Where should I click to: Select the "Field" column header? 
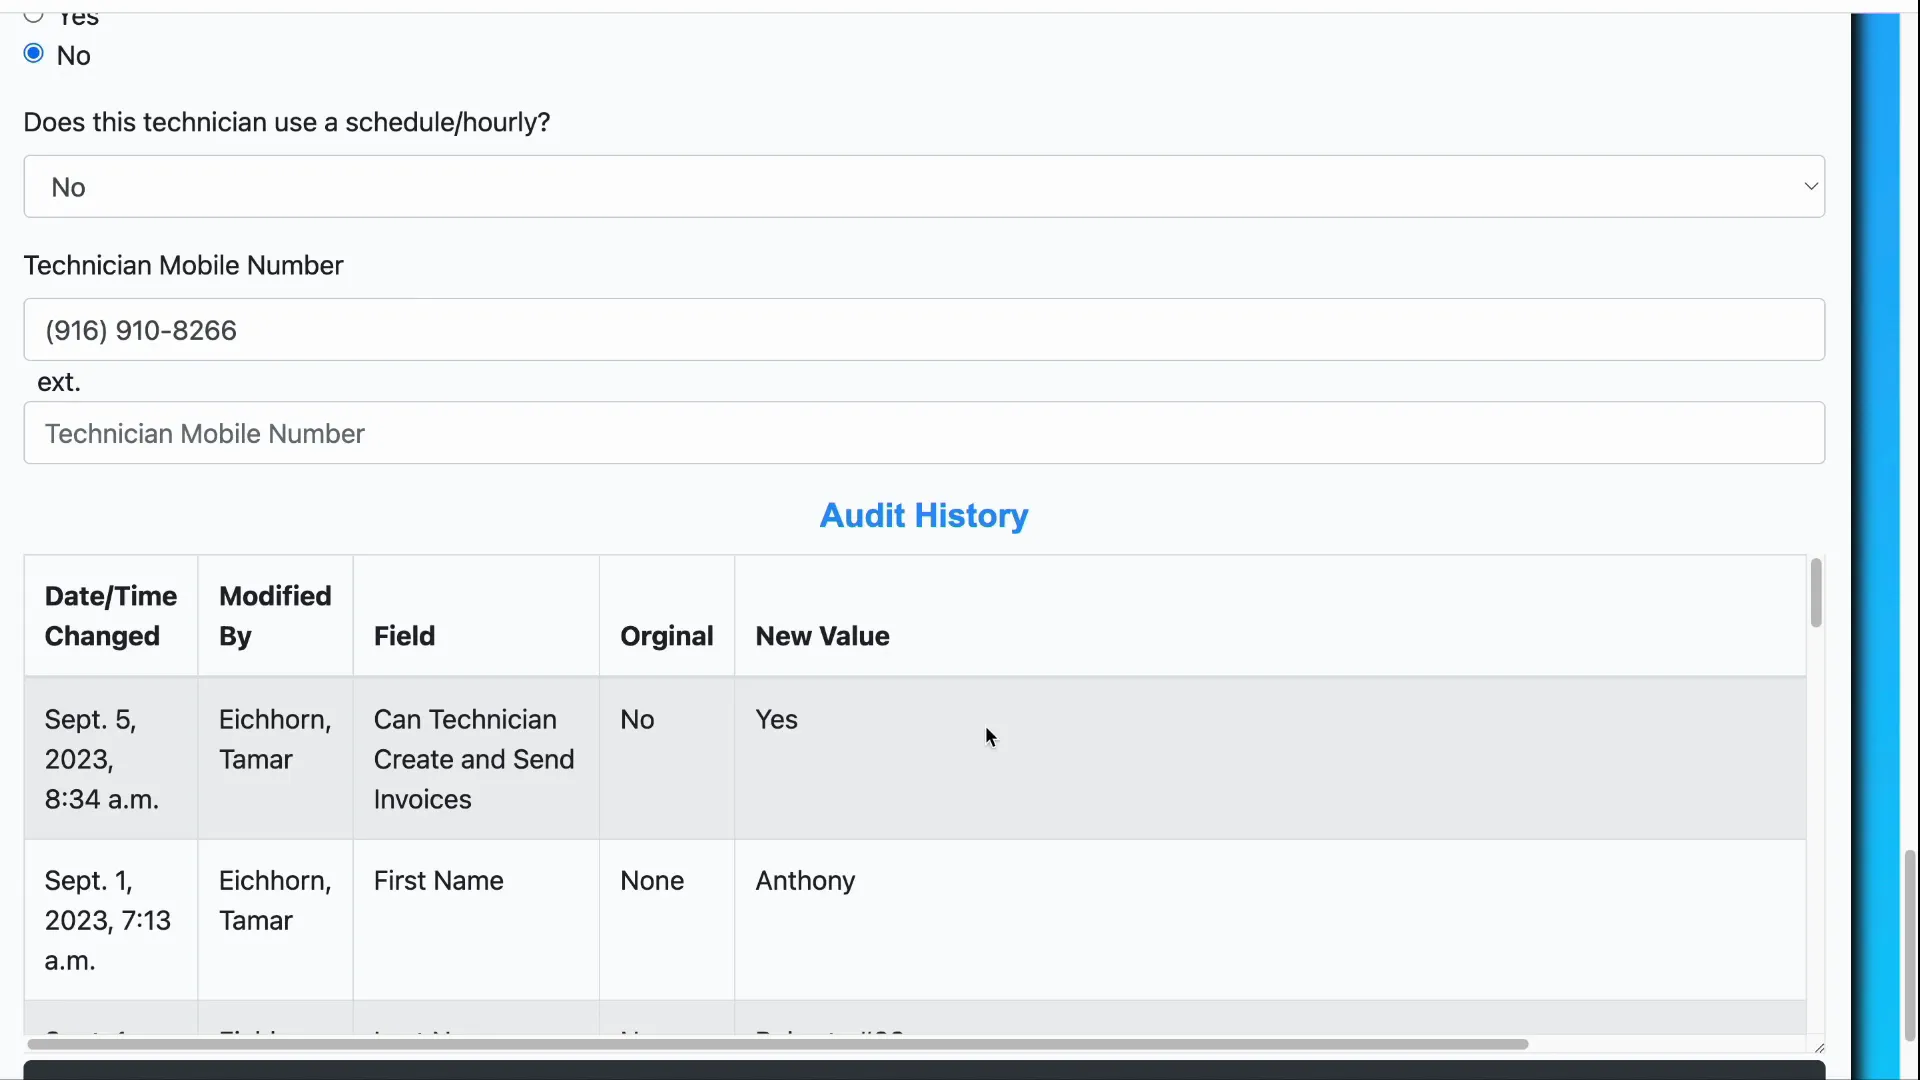click(x=404, y=636)
